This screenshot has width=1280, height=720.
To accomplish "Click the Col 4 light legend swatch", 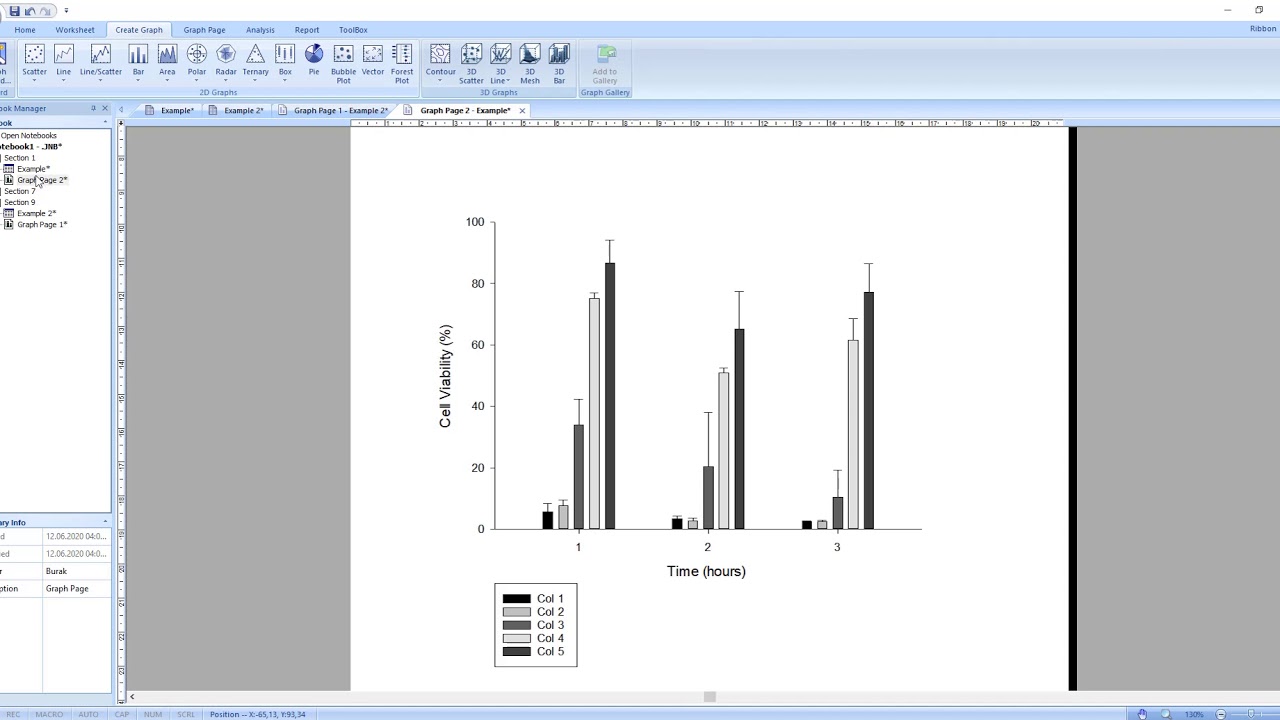I will point(516,638).
